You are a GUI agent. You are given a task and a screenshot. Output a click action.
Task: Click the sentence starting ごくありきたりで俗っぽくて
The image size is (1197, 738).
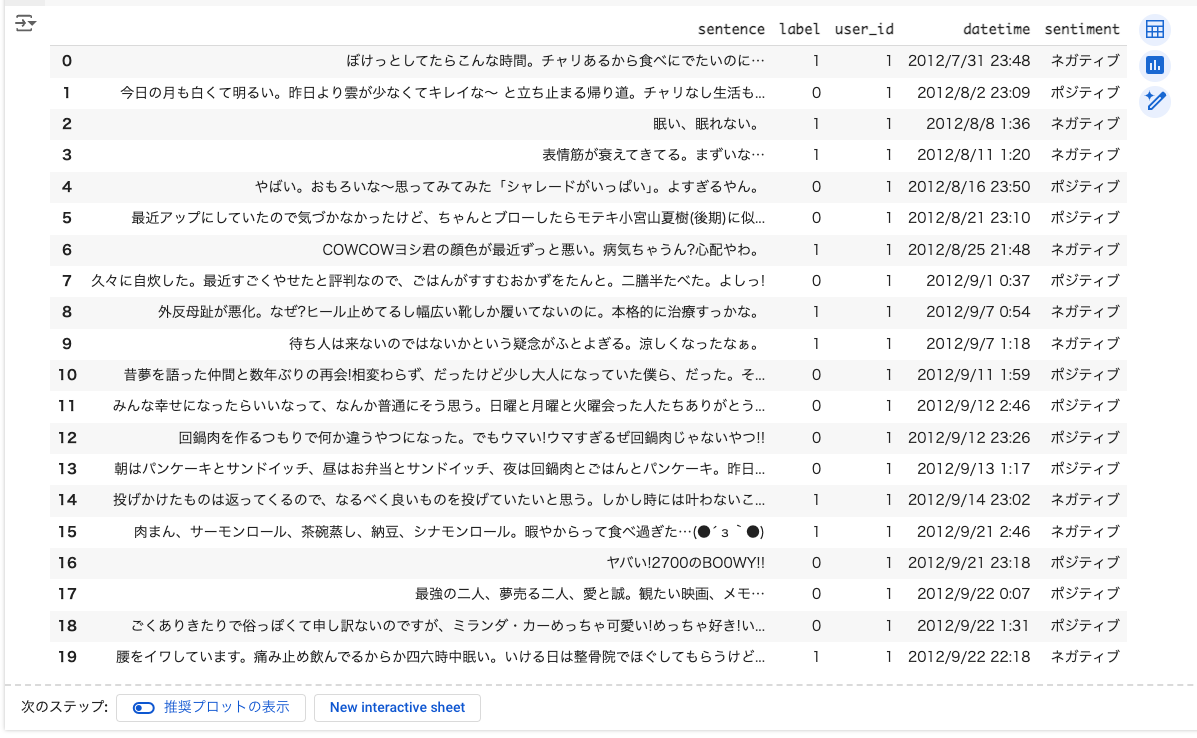click(447, 626)
